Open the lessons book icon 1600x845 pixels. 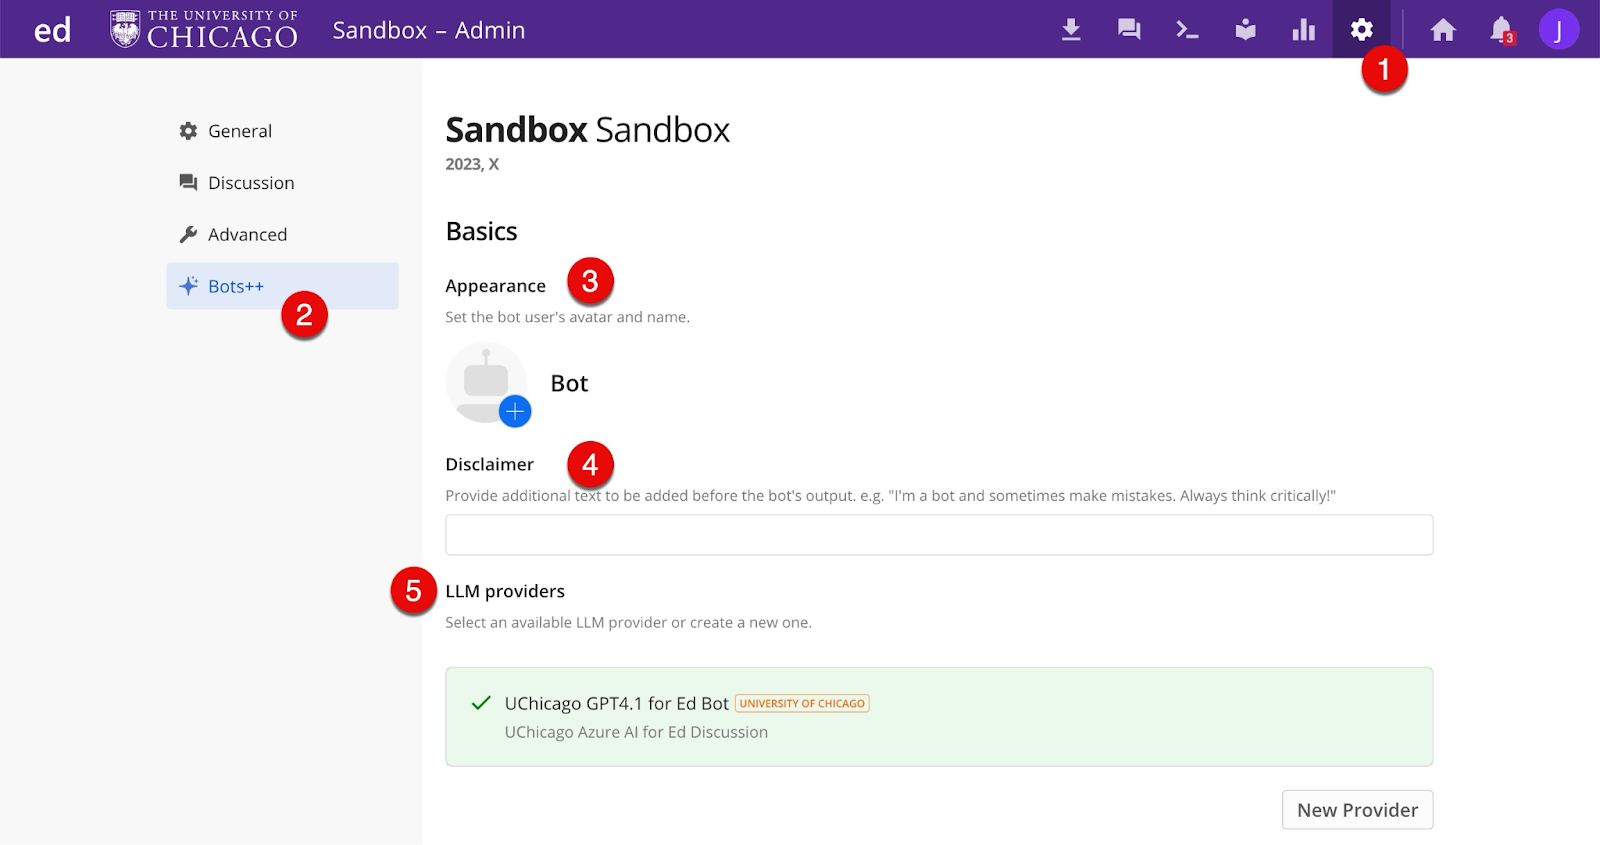1245,30
